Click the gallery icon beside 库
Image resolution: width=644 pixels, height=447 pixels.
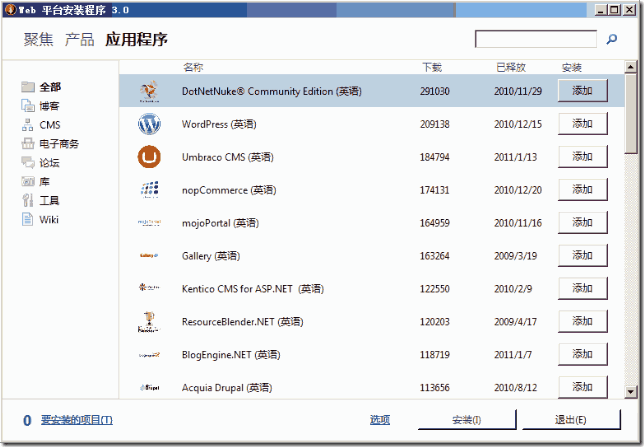tap(28, 181)
